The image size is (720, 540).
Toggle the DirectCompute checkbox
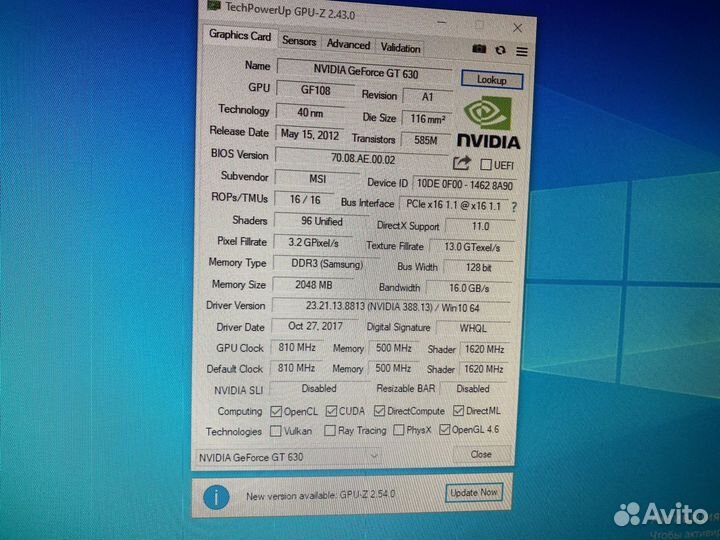click(x=379, y=411)
